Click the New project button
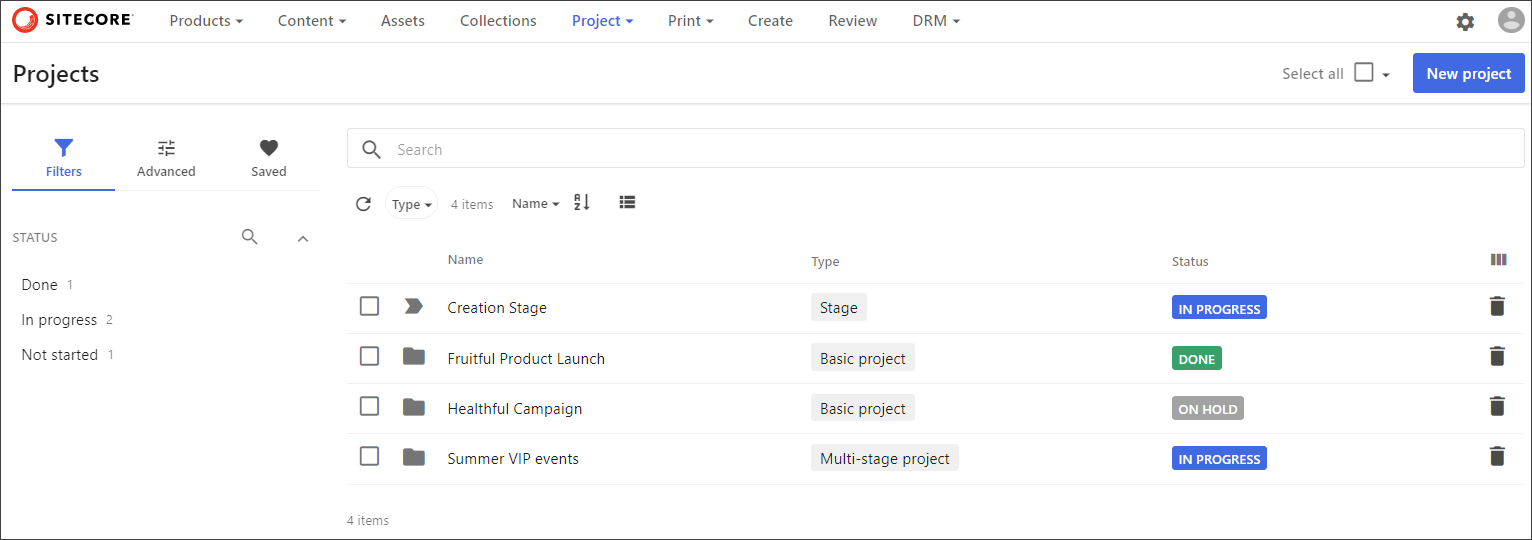This screenshot has width=1532, height=540. pyautogui.click(x=1469, y=73)
